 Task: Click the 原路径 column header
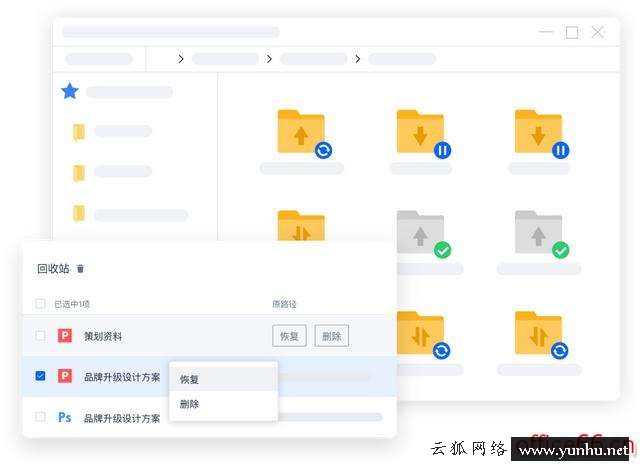coord(284,304)
